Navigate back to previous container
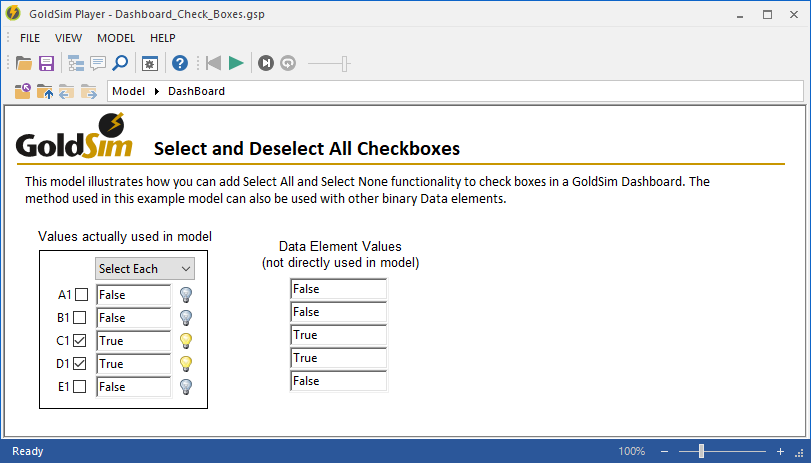This screenshot has height=463, width=811. [x=67, y=92]
